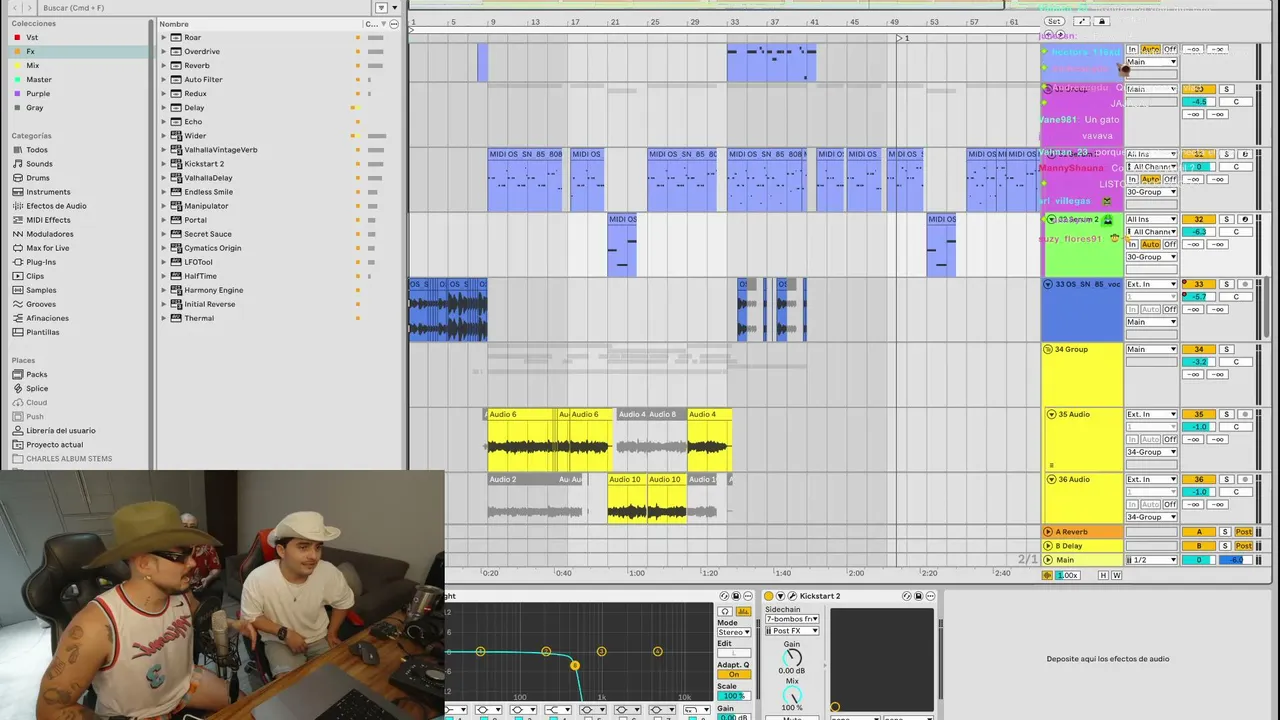
Task: Click the Afinaciones category icon
Action: pyautogui.click(x=17, y=318)
